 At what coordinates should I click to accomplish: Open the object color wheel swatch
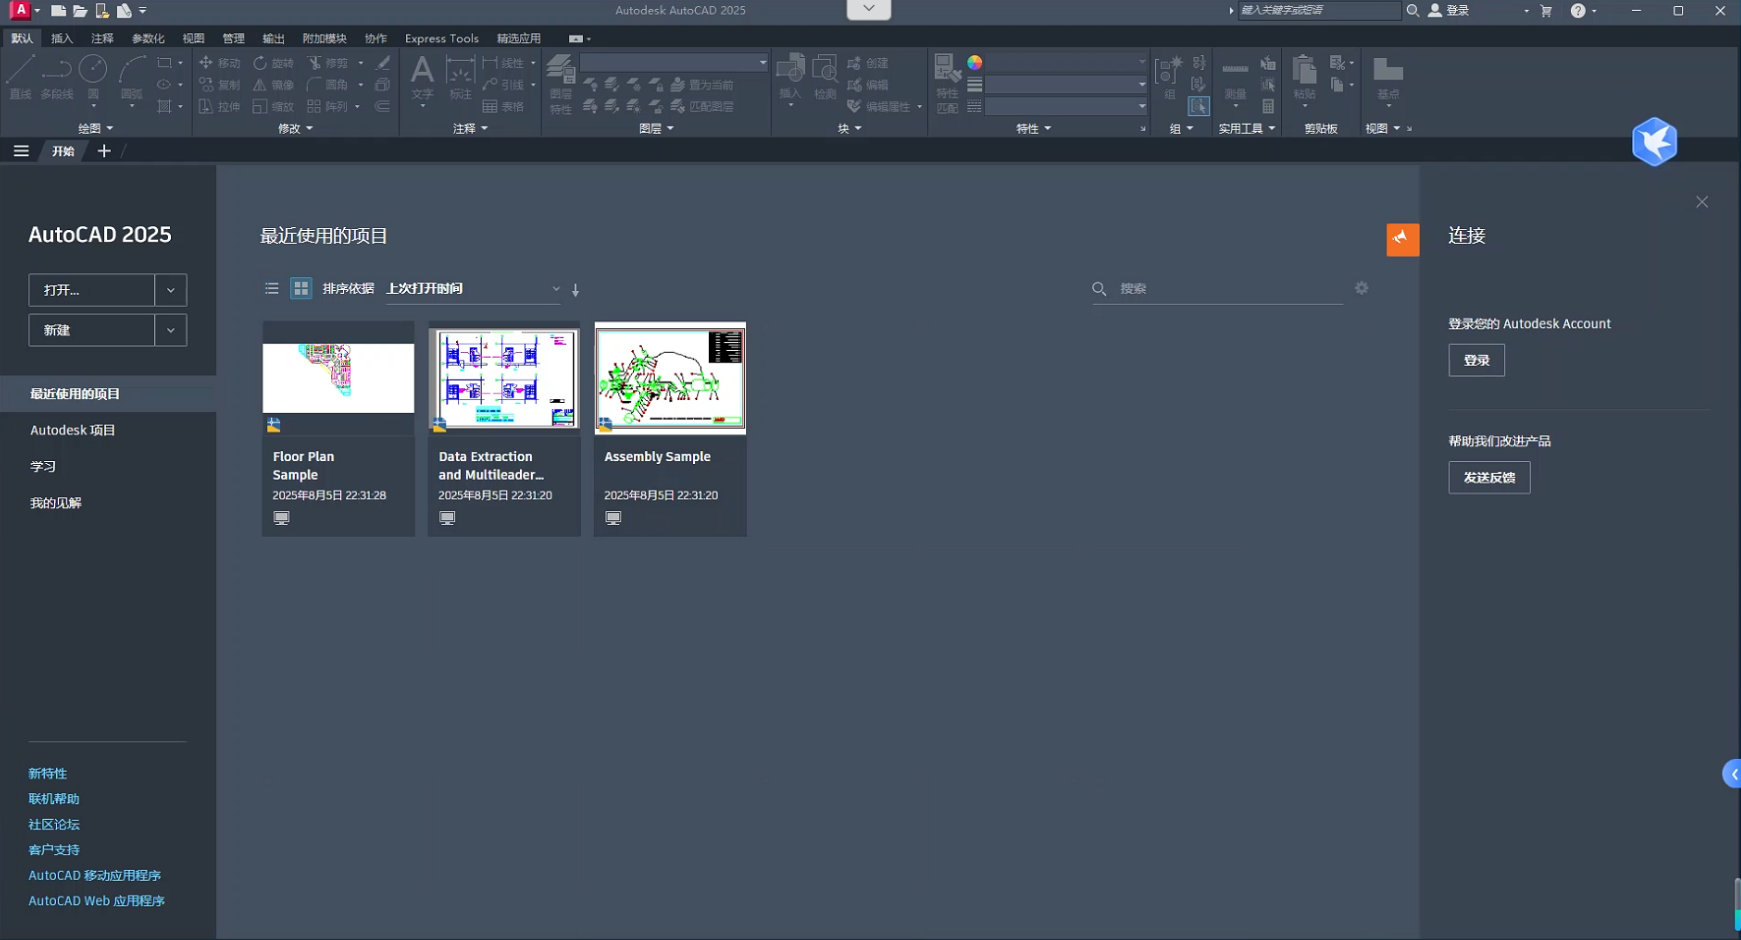[x=975, y=63]
